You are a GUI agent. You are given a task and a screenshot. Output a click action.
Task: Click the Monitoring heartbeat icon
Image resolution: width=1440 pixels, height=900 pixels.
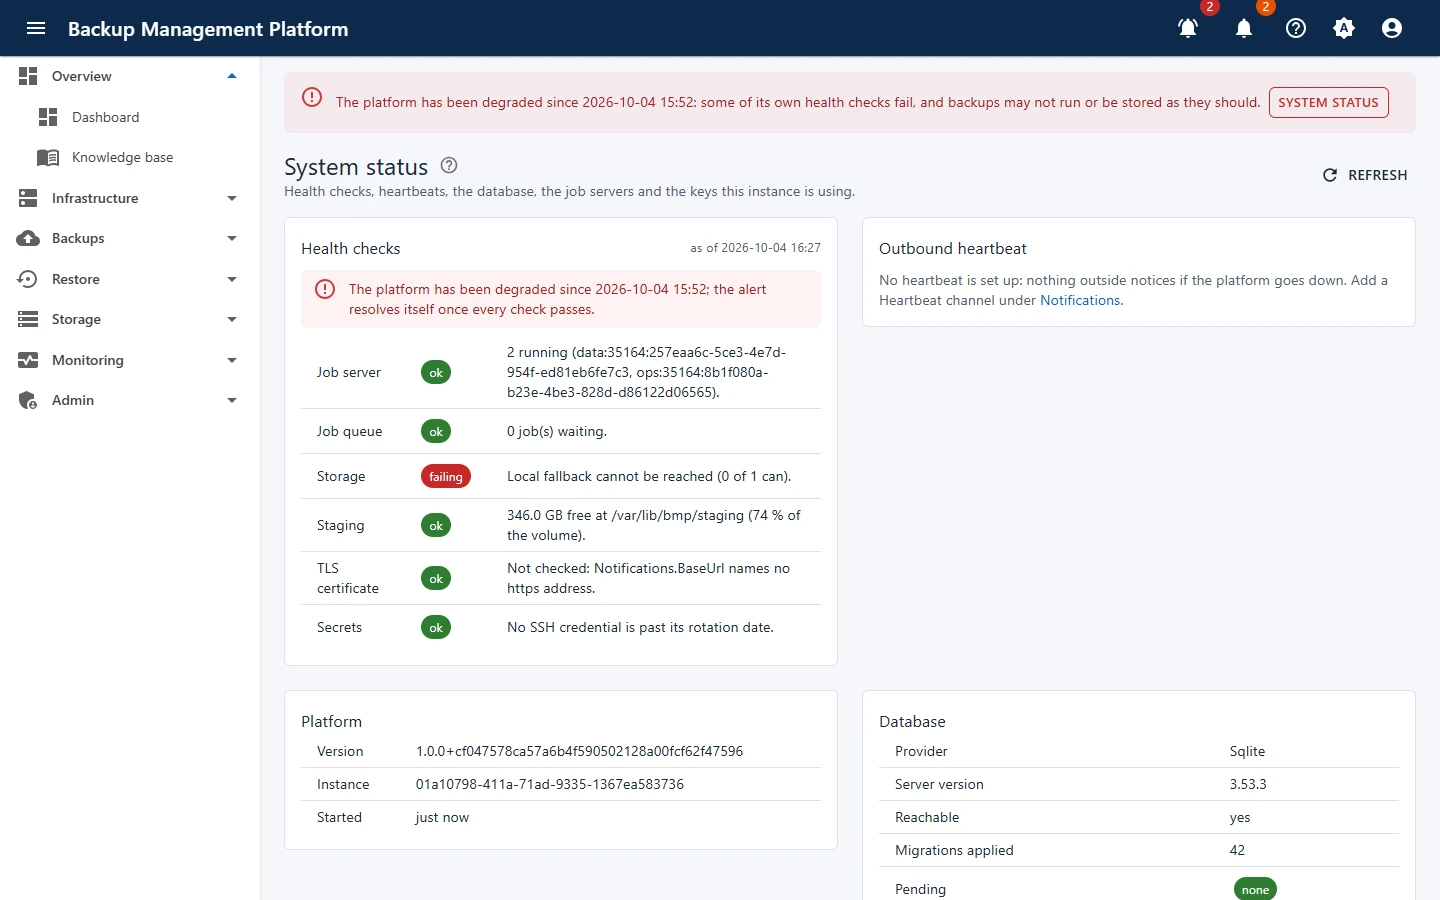coord(28,360)
